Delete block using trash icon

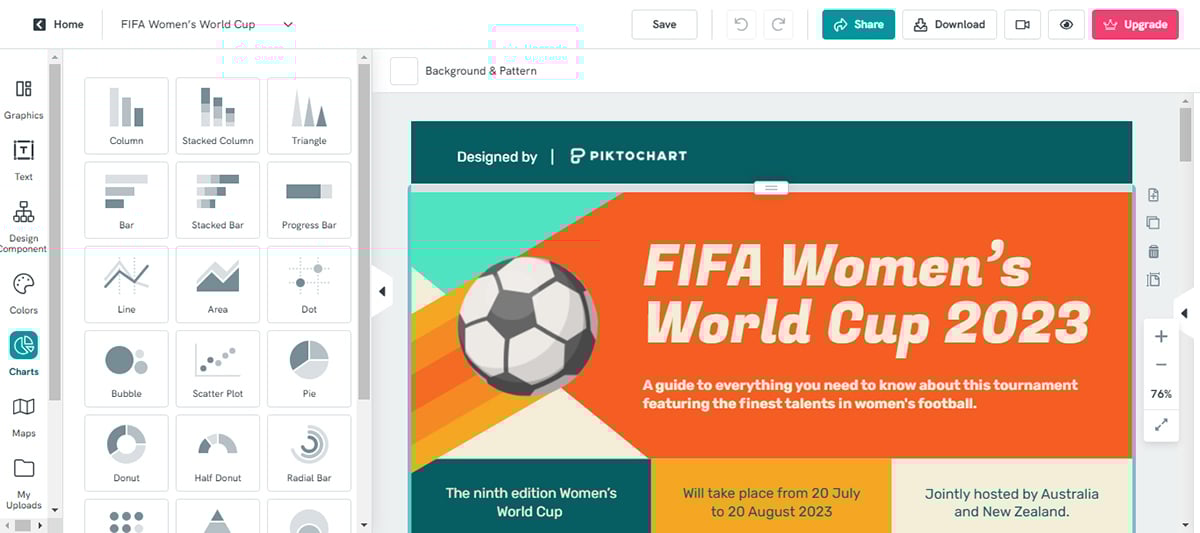point(1153,251)
